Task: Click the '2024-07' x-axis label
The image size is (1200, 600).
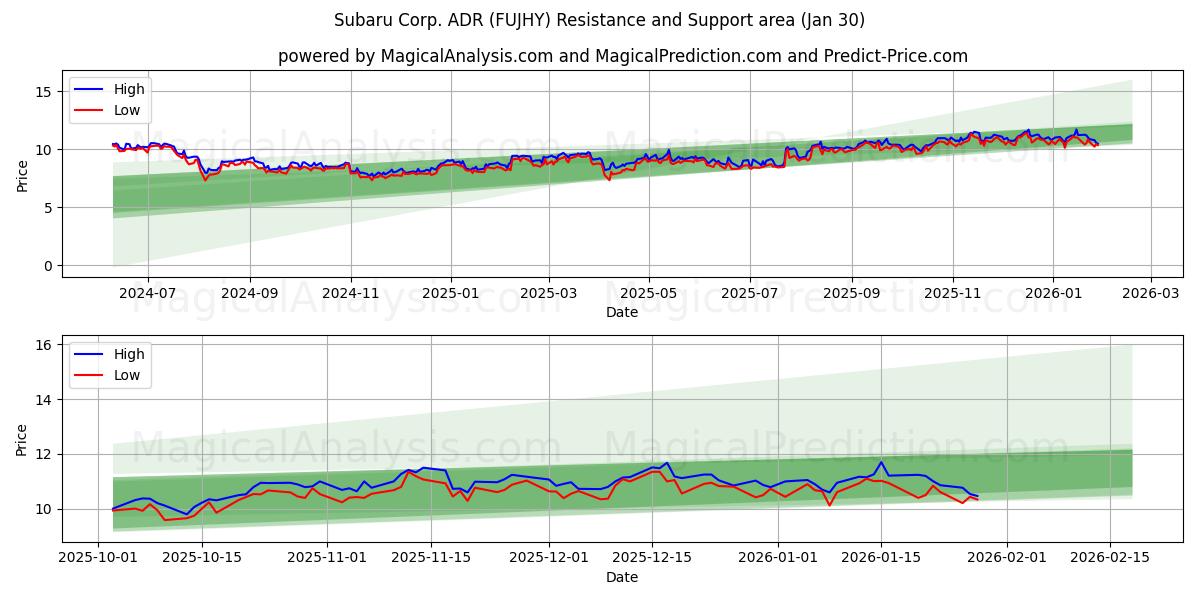Action: (x=148, y=293)
